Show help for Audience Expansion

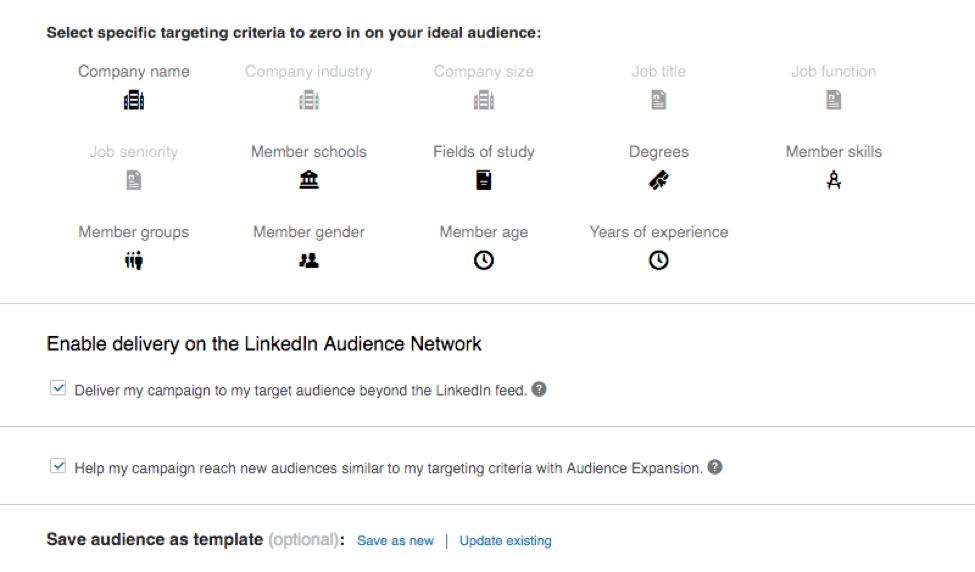(715, 467)
